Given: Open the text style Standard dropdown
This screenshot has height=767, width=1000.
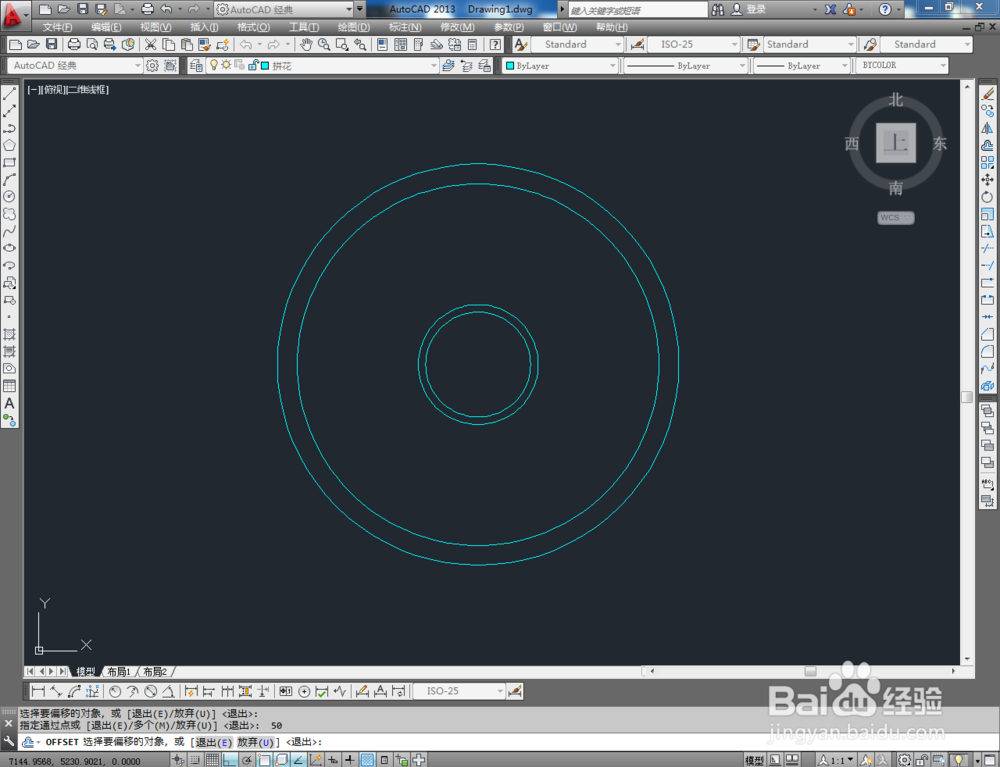Looking at the screenshot, I should [617, 44].
